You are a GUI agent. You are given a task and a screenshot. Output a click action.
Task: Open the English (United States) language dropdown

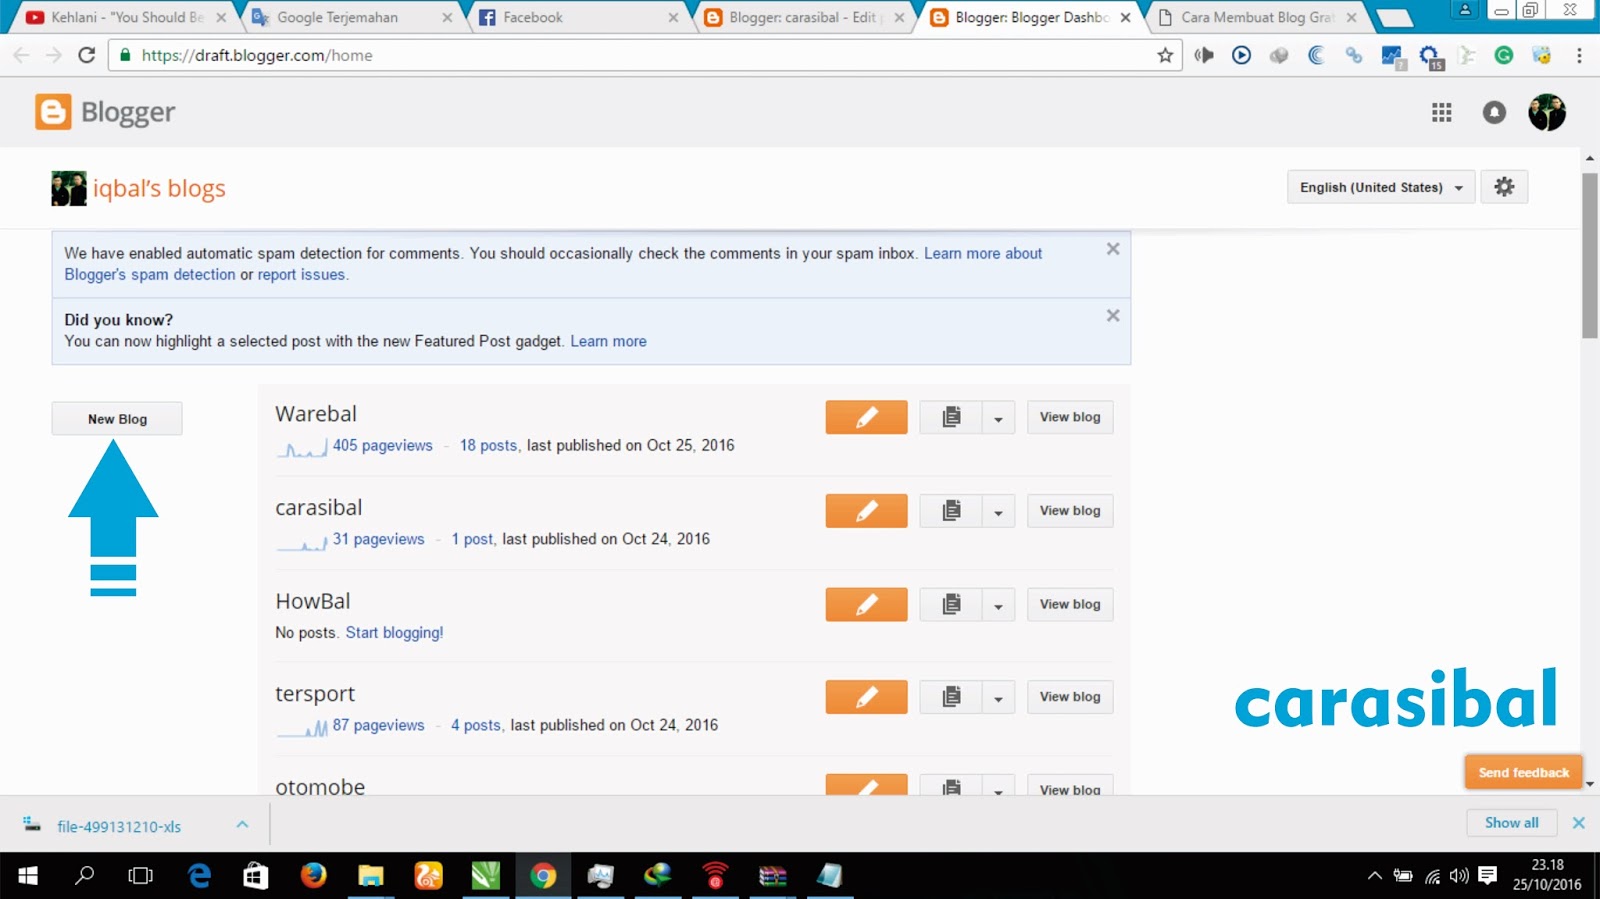tap(1381, 187)
